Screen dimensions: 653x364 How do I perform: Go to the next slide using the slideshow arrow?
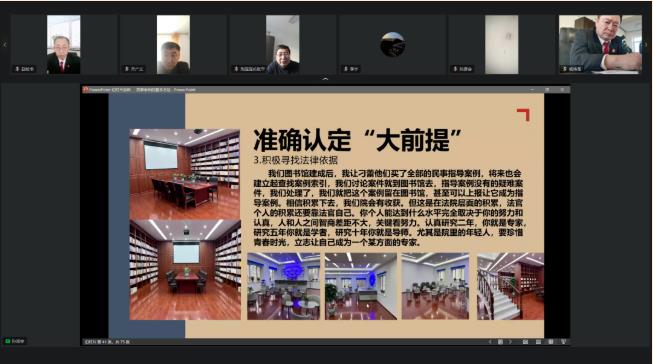click(511, 342)
